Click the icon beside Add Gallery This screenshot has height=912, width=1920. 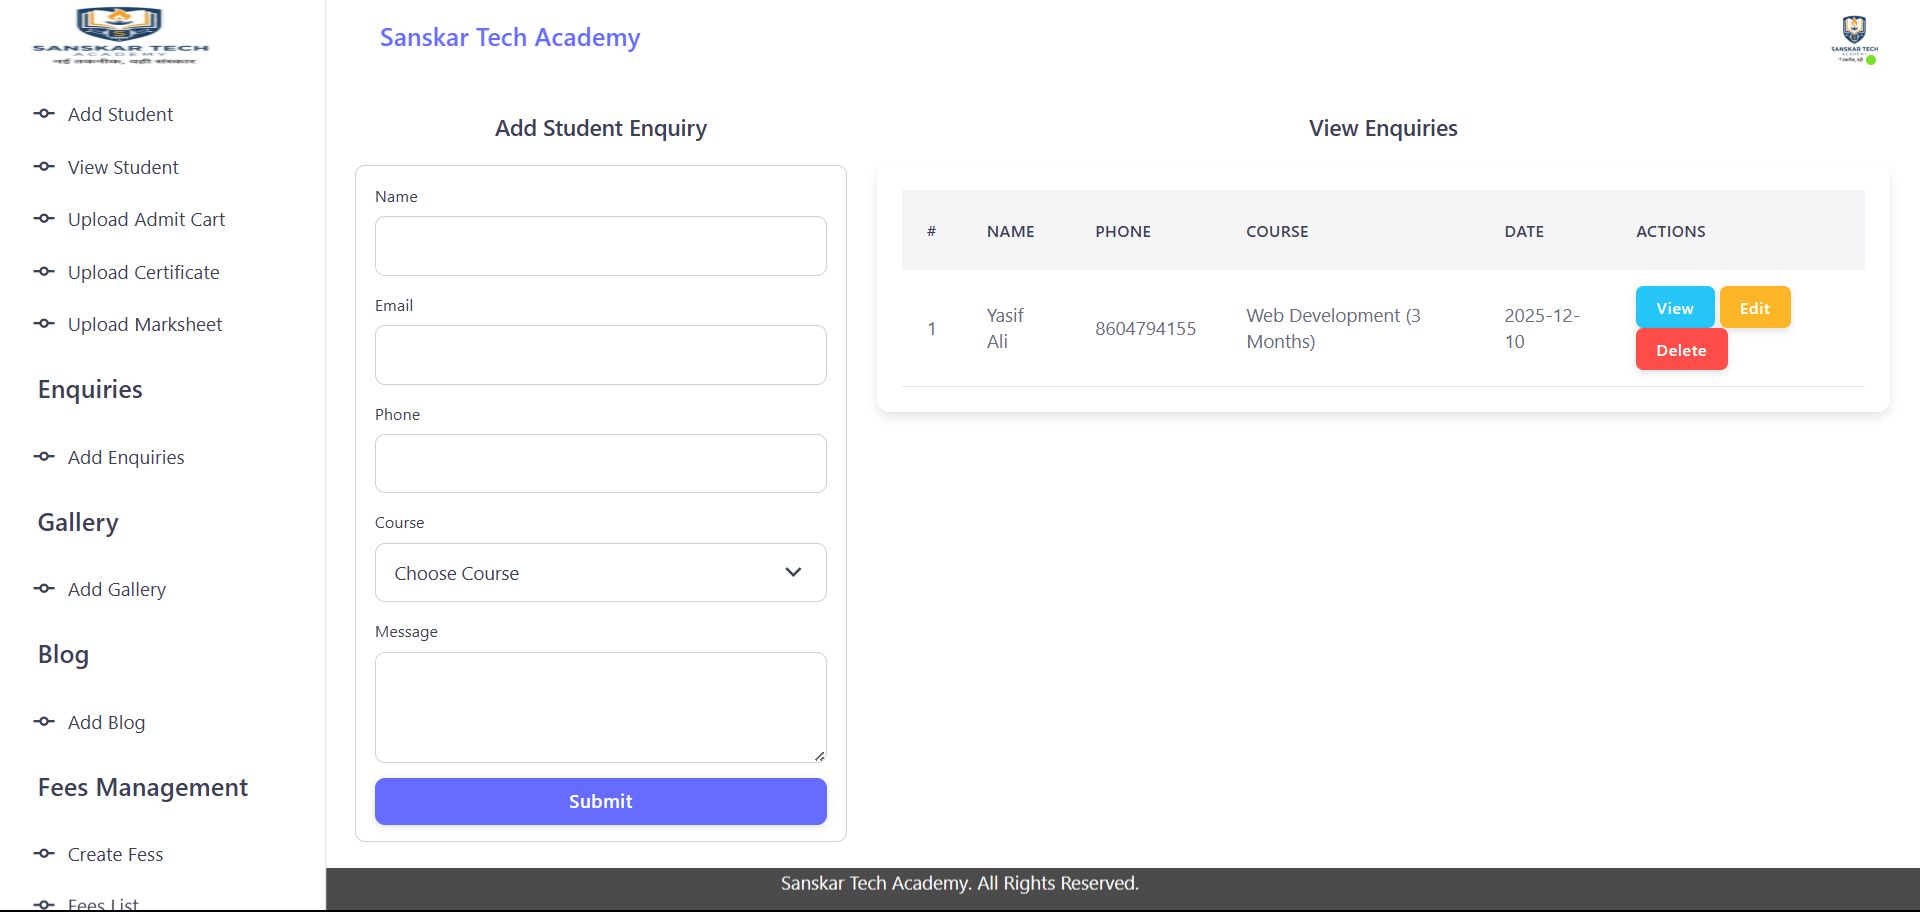tap(44, 589)
